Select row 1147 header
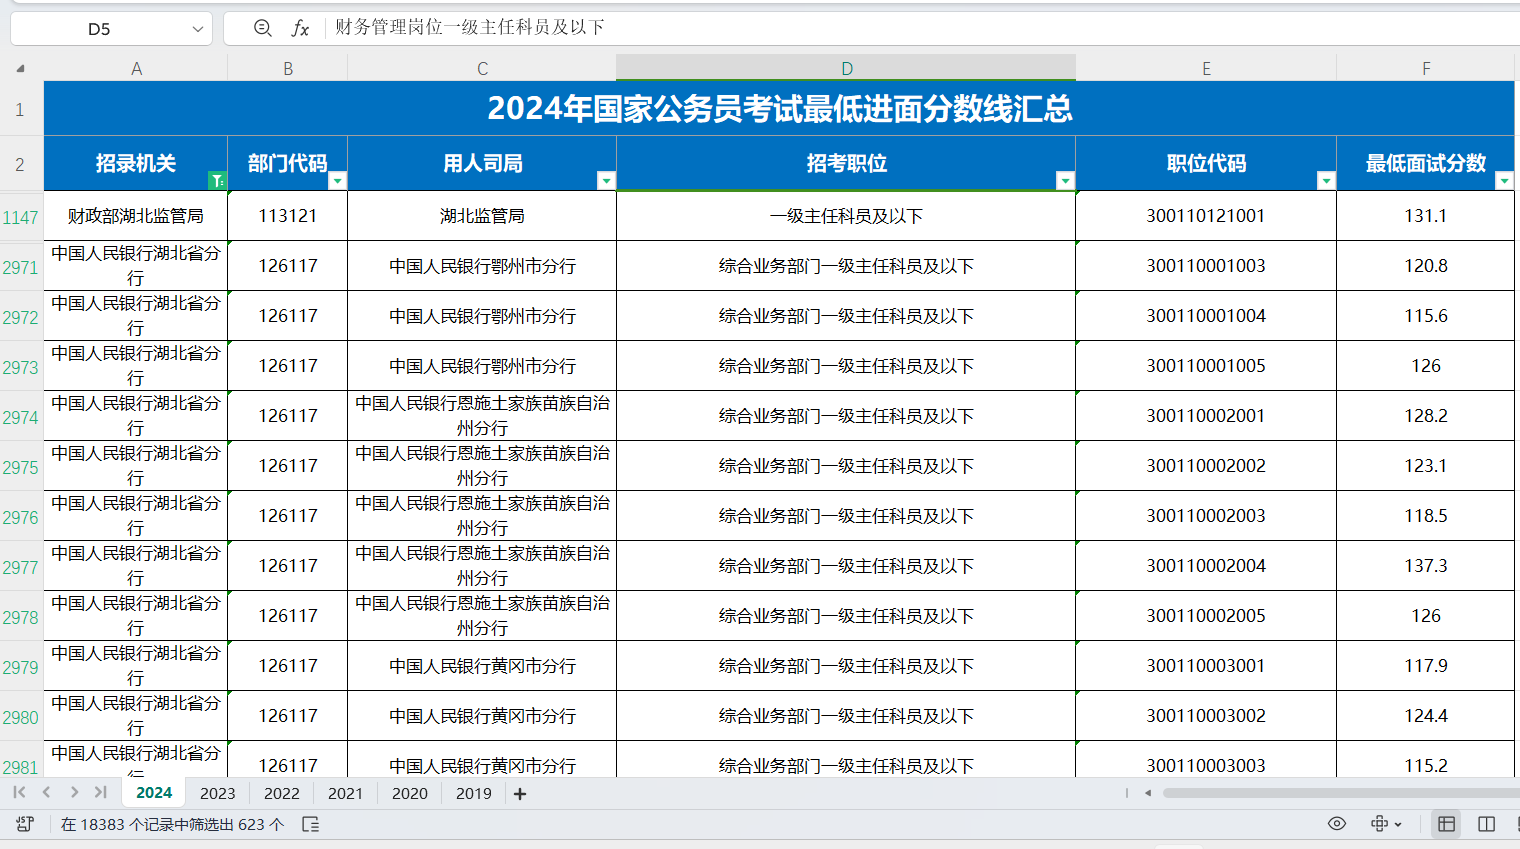Screen dimensions: 1520x849 tap(20, 217)
